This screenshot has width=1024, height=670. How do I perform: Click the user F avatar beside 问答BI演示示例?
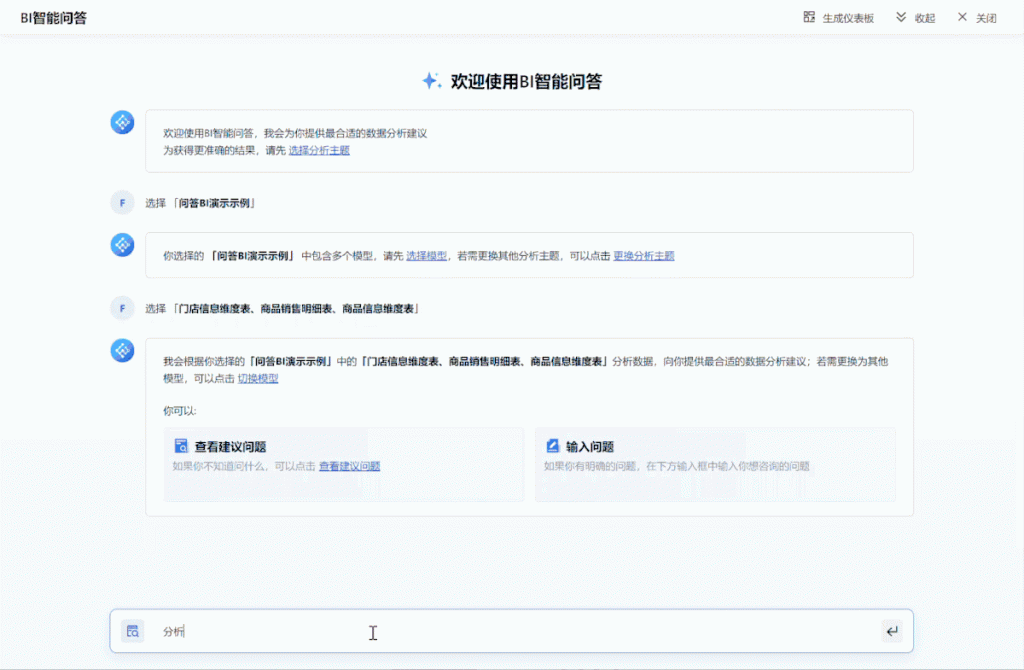[122, 203]
